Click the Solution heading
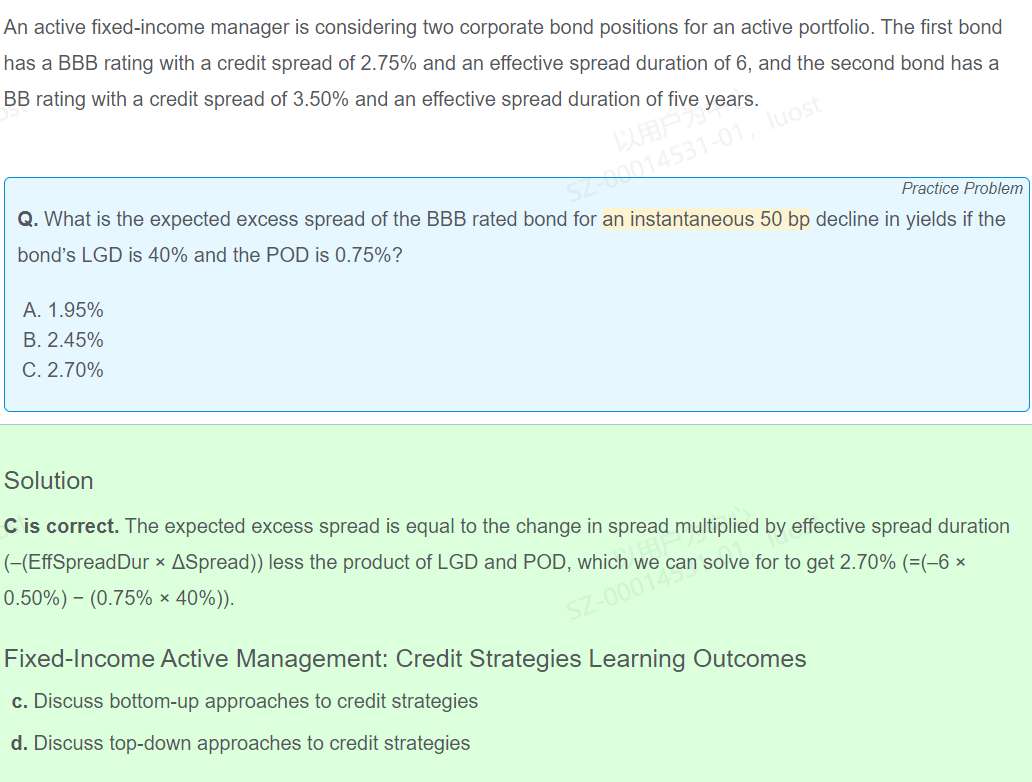The width and height of the screenshot is (1032, 782). pyautogui.click(x=49, y=480)
